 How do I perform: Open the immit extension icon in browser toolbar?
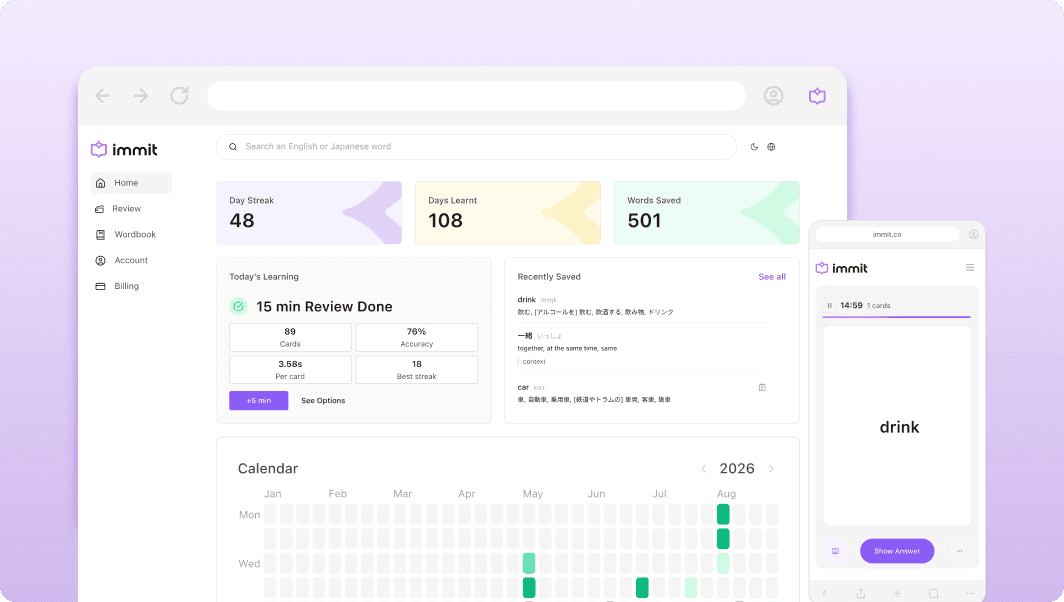pyautogui.click(x=817, y=96)
